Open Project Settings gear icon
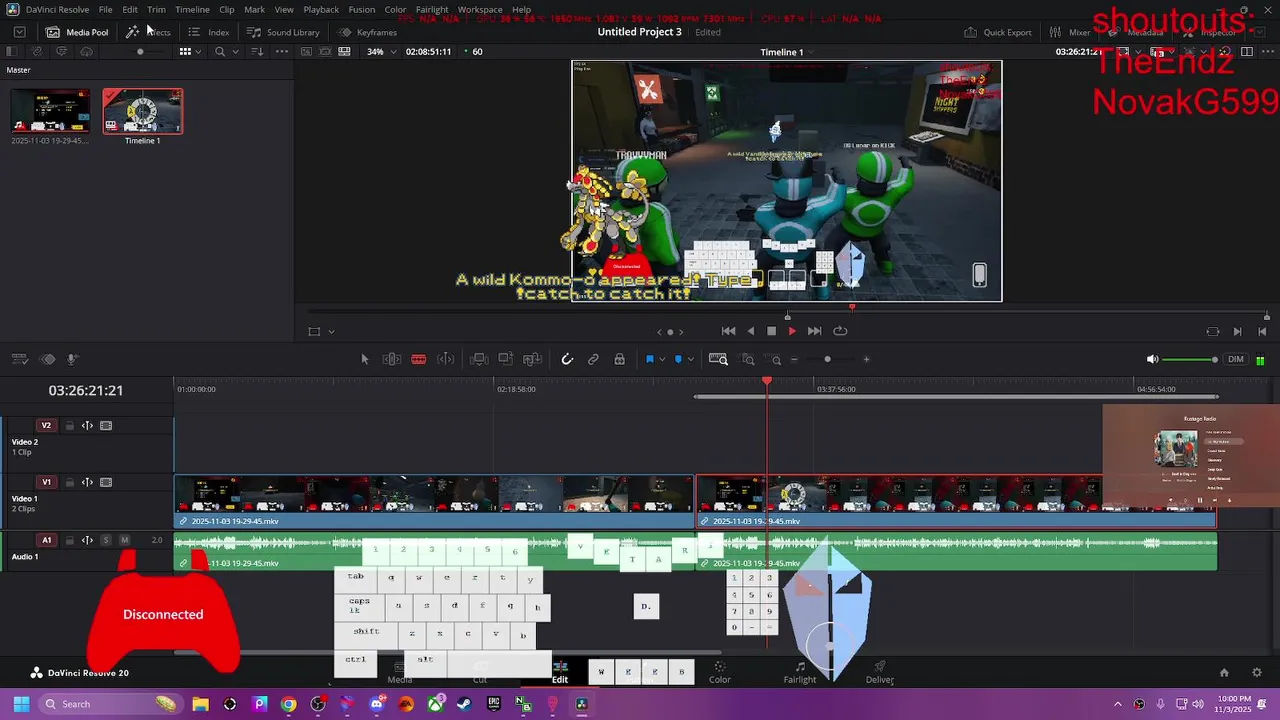The height and width of the screenshot is (720, 1280). 1257,672
